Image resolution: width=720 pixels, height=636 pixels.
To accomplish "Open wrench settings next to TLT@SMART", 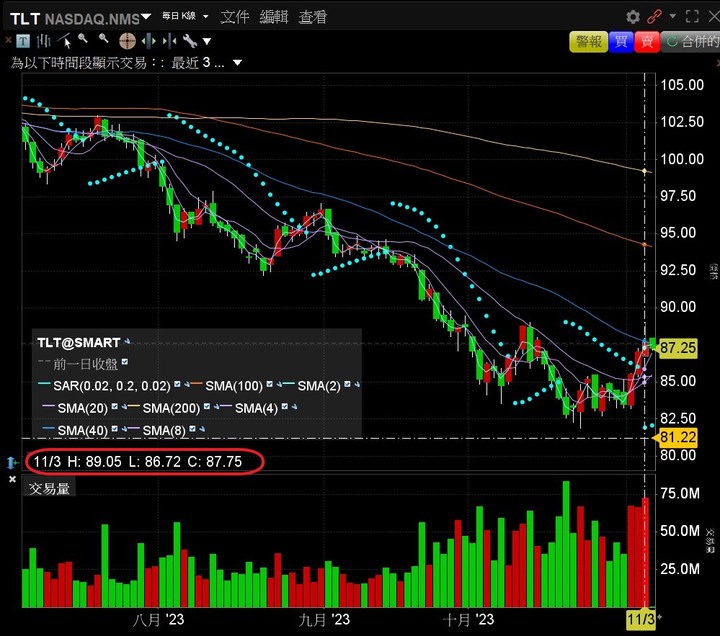I will 127,342.
